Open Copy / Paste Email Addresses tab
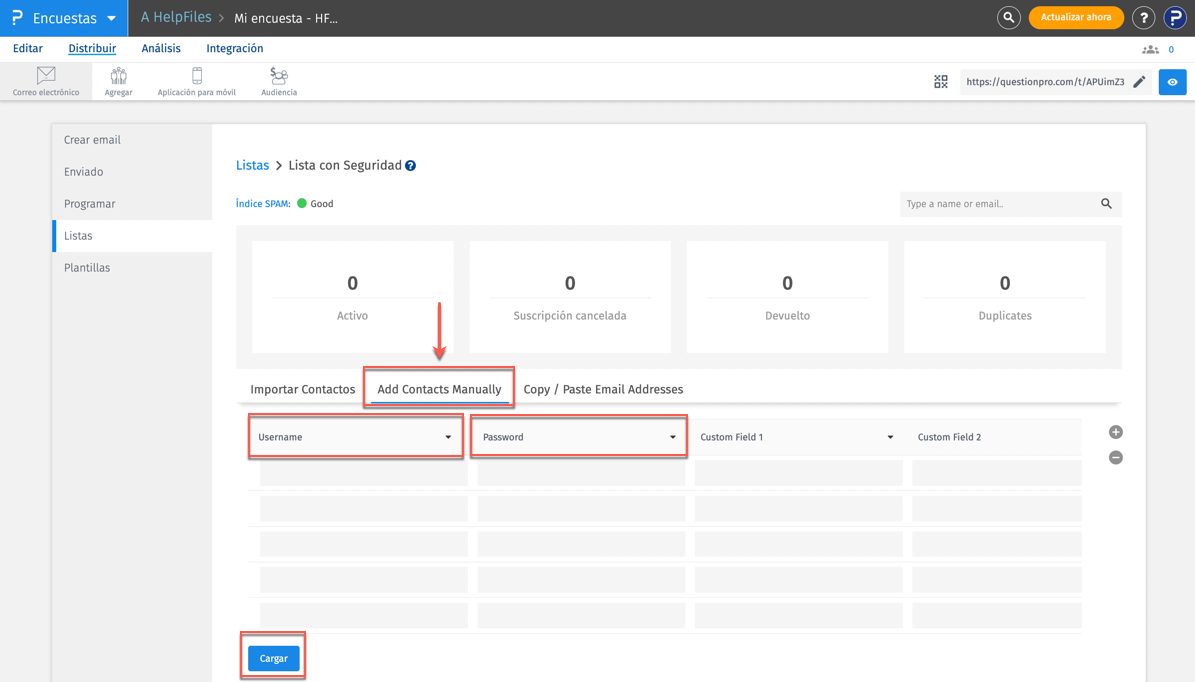Image resolution: width=1195 pixels, height=682 pixels. pyautogui.click(x=603, y=389)
